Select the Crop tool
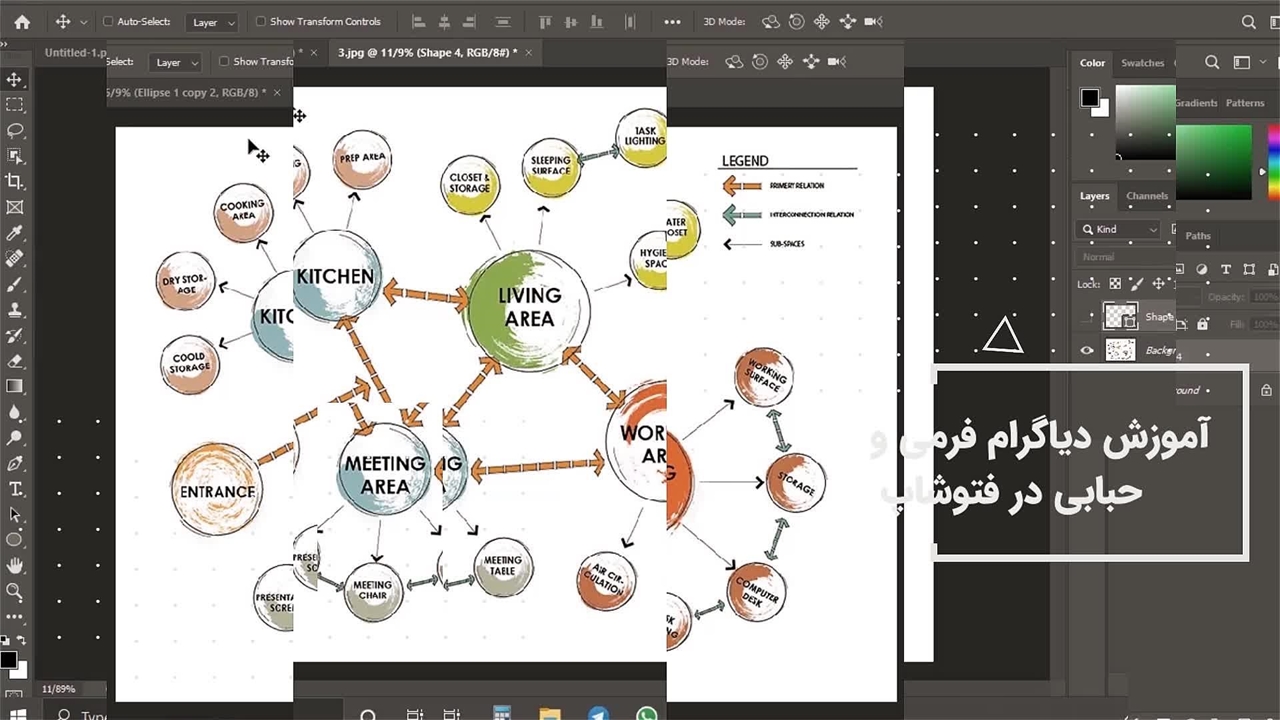Viewport: 1280px width, 720px height. (x=15, y=182)
